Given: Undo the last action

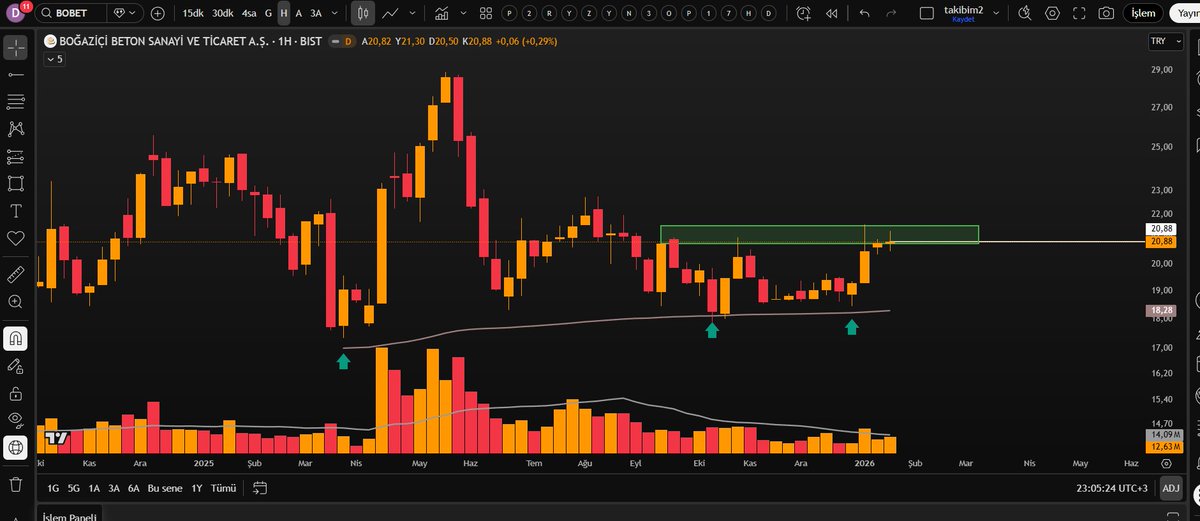Looking at the screenshot, I should tap(864, 13).
